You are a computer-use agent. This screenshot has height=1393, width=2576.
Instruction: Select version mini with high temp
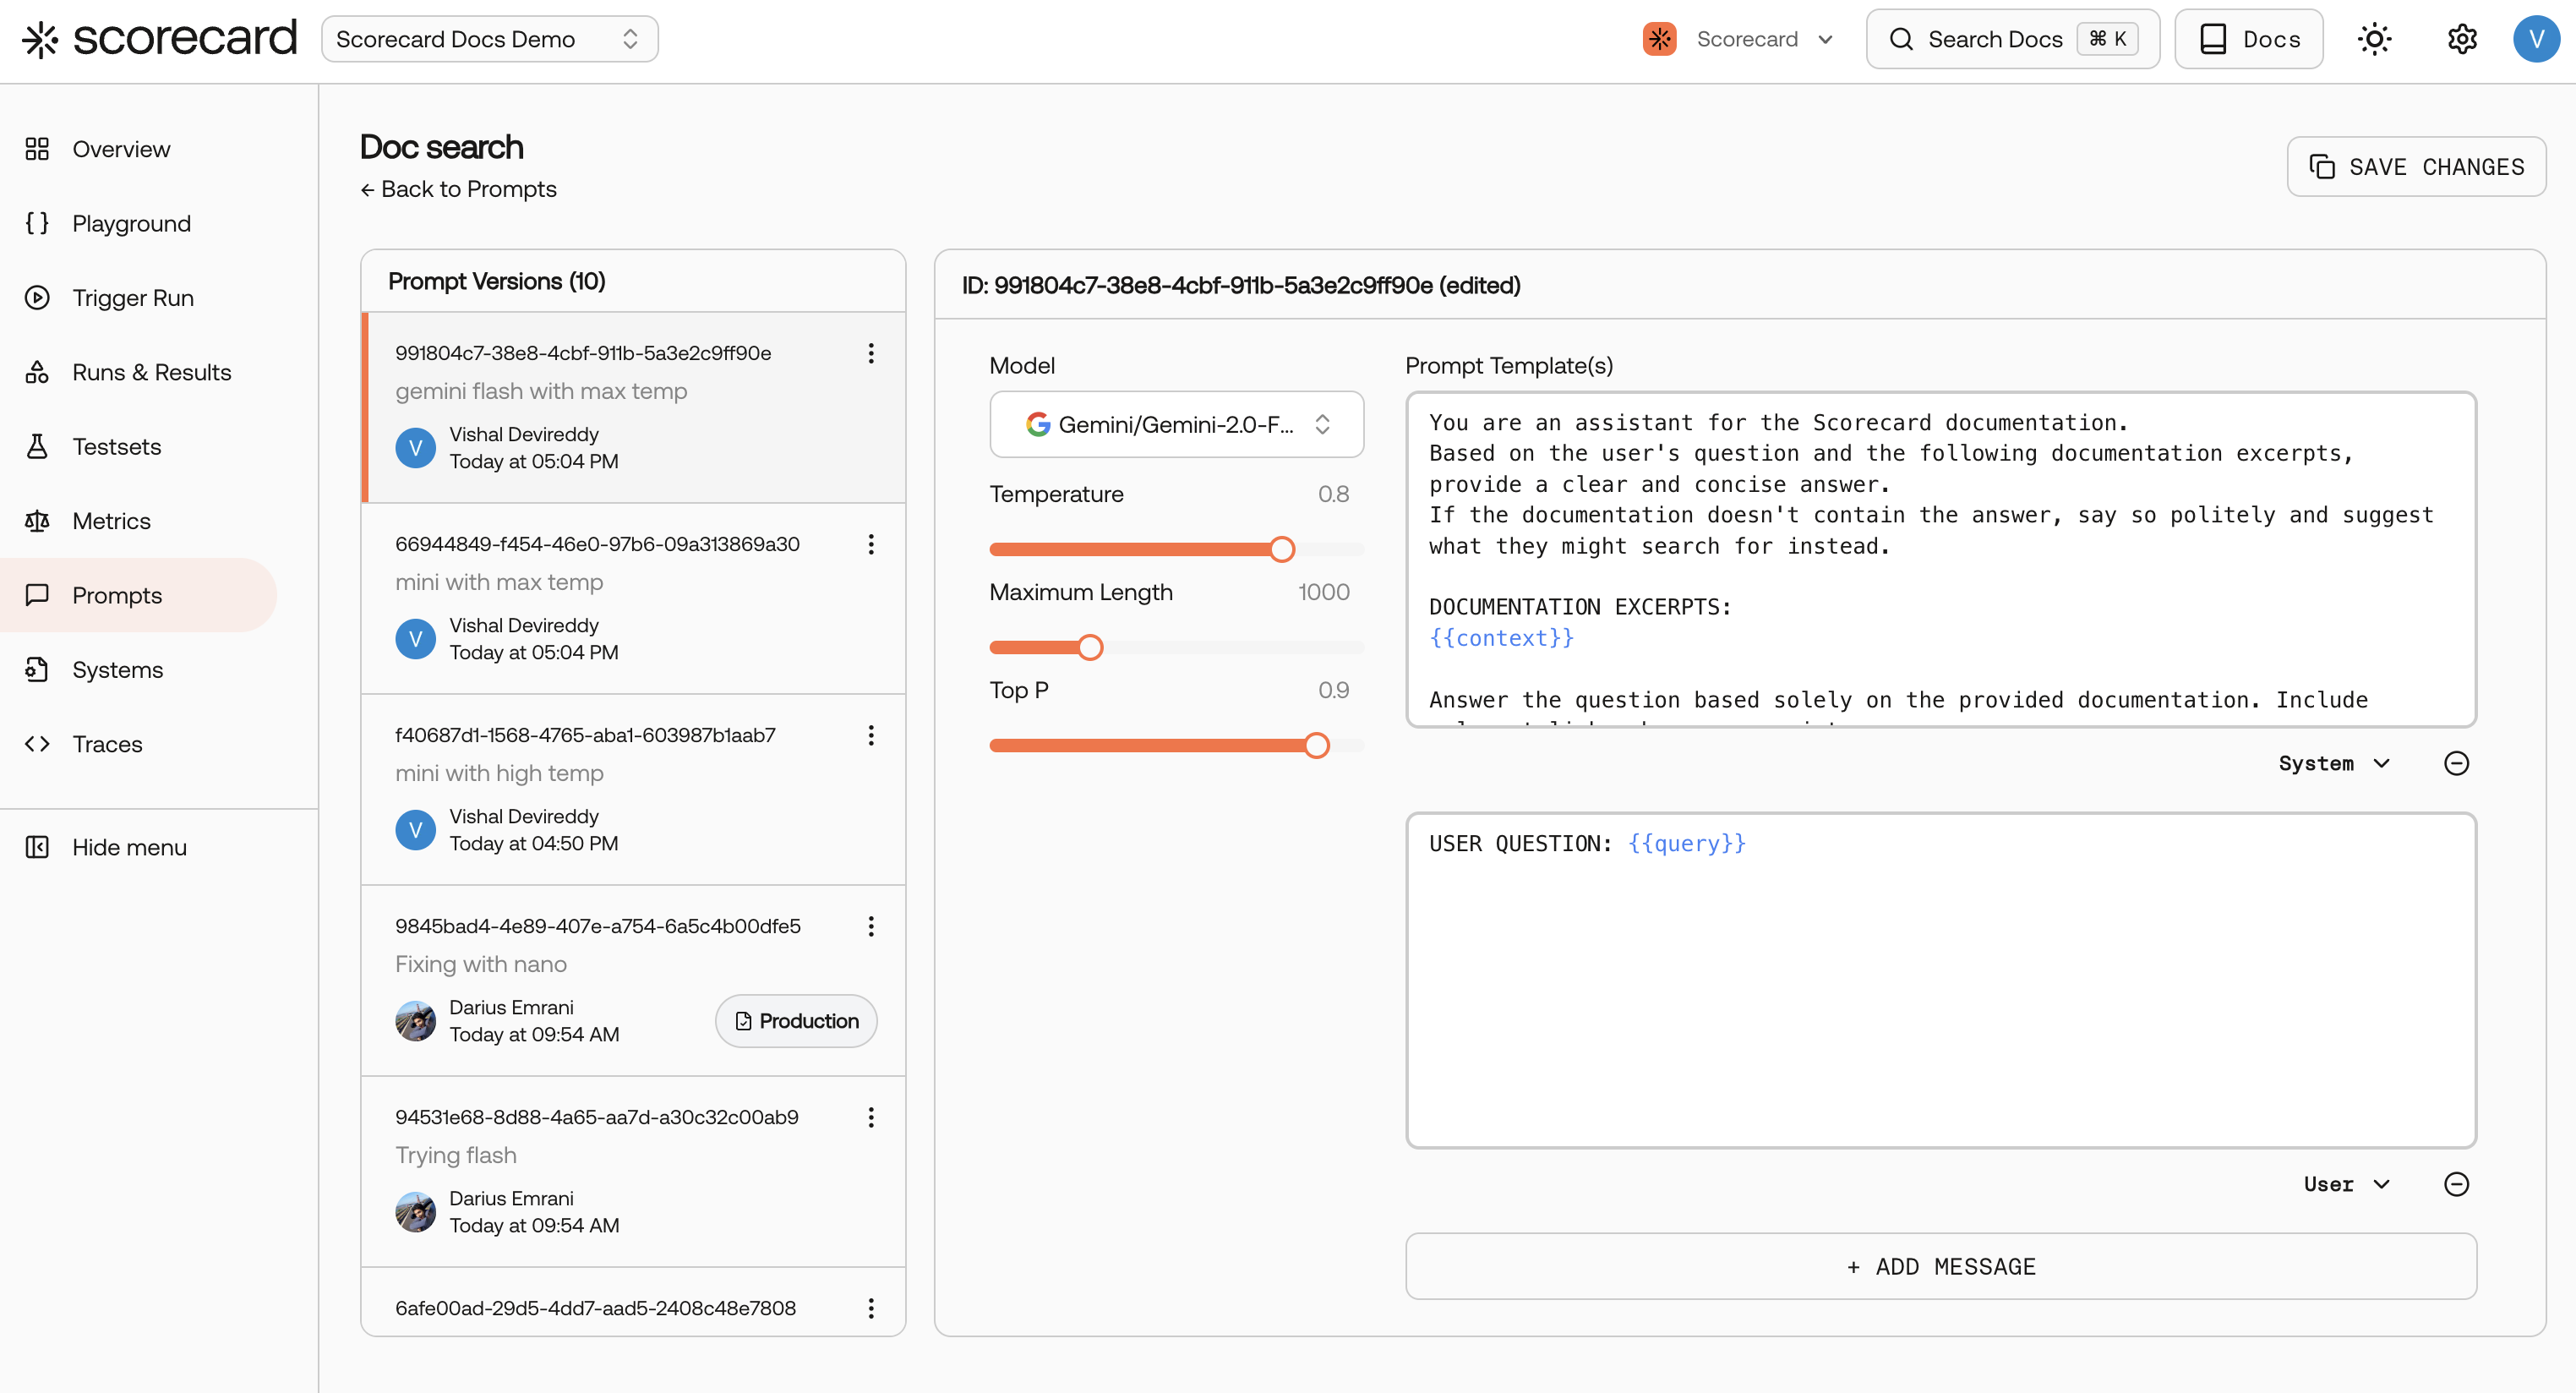click(x=633, y=789)
